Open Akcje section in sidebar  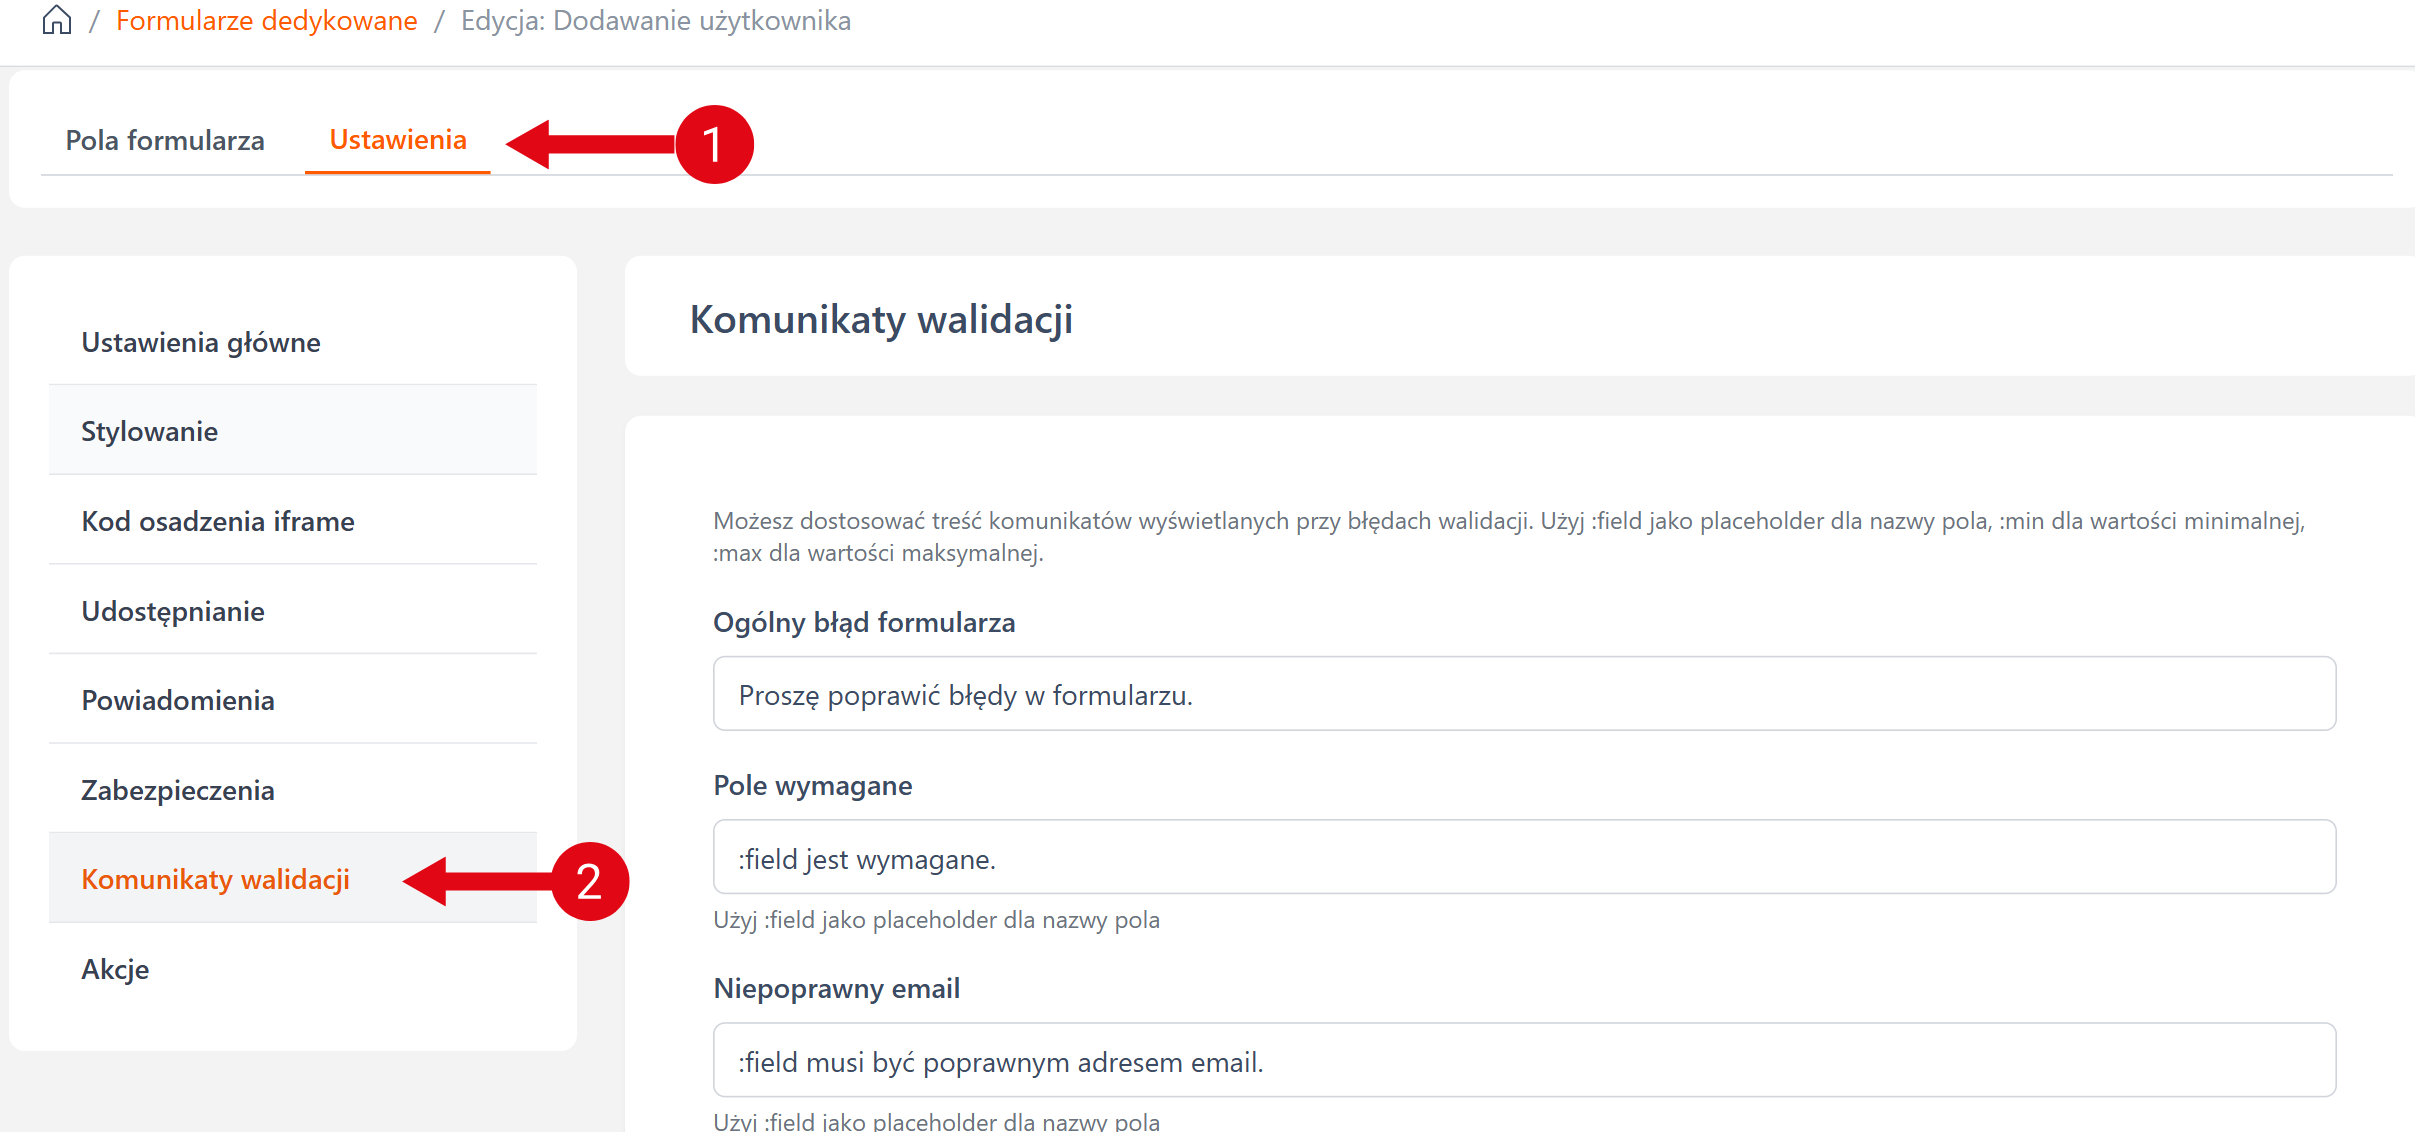(115, 969)
